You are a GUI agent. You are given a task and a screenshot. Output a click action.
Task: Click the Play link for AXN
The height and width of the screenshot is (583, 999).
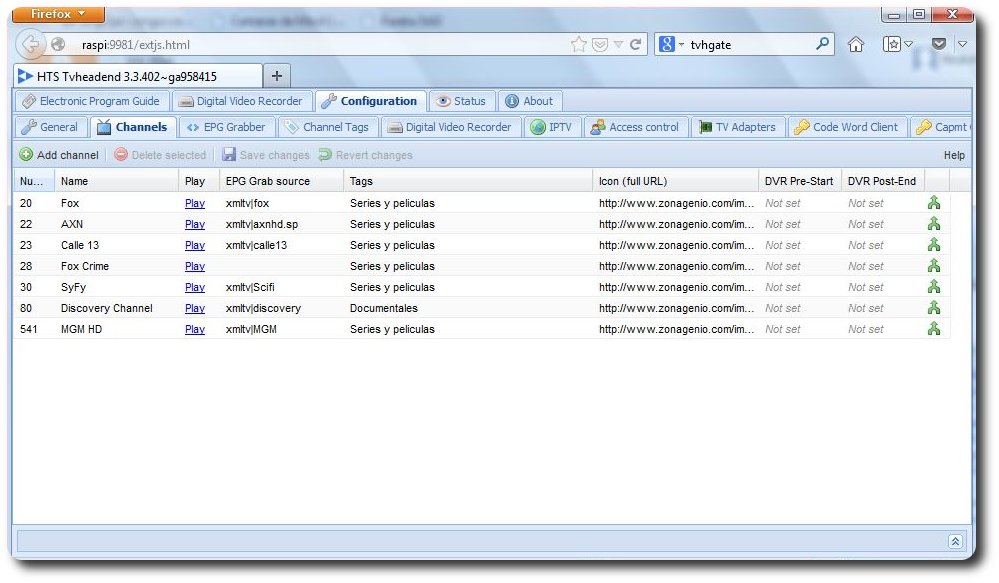[195, 224]
